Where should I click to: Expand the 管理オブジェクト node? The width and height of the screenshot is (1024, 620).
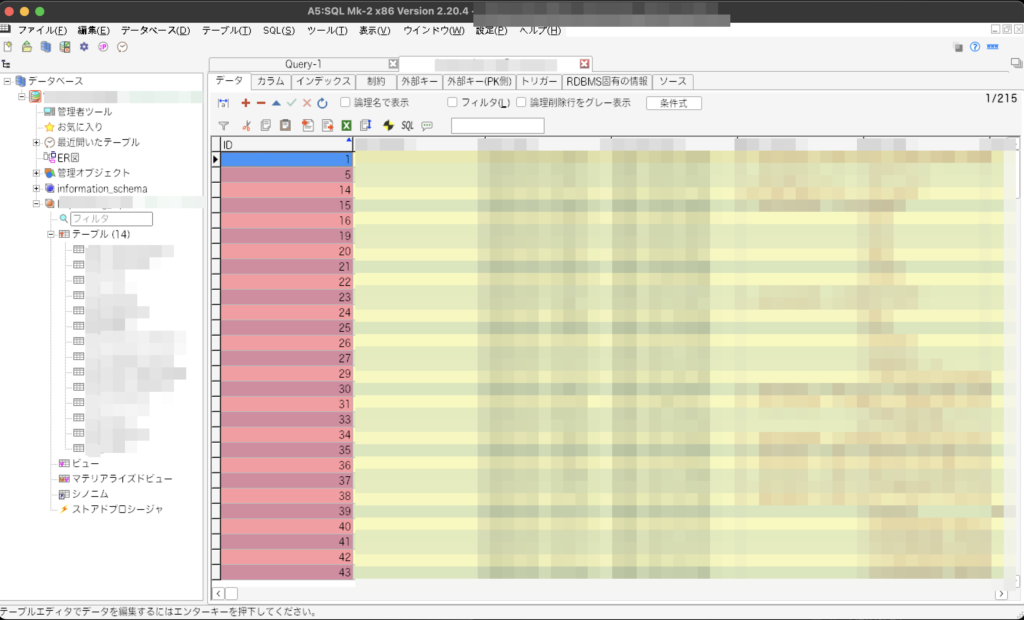click(x=36, y=173)
